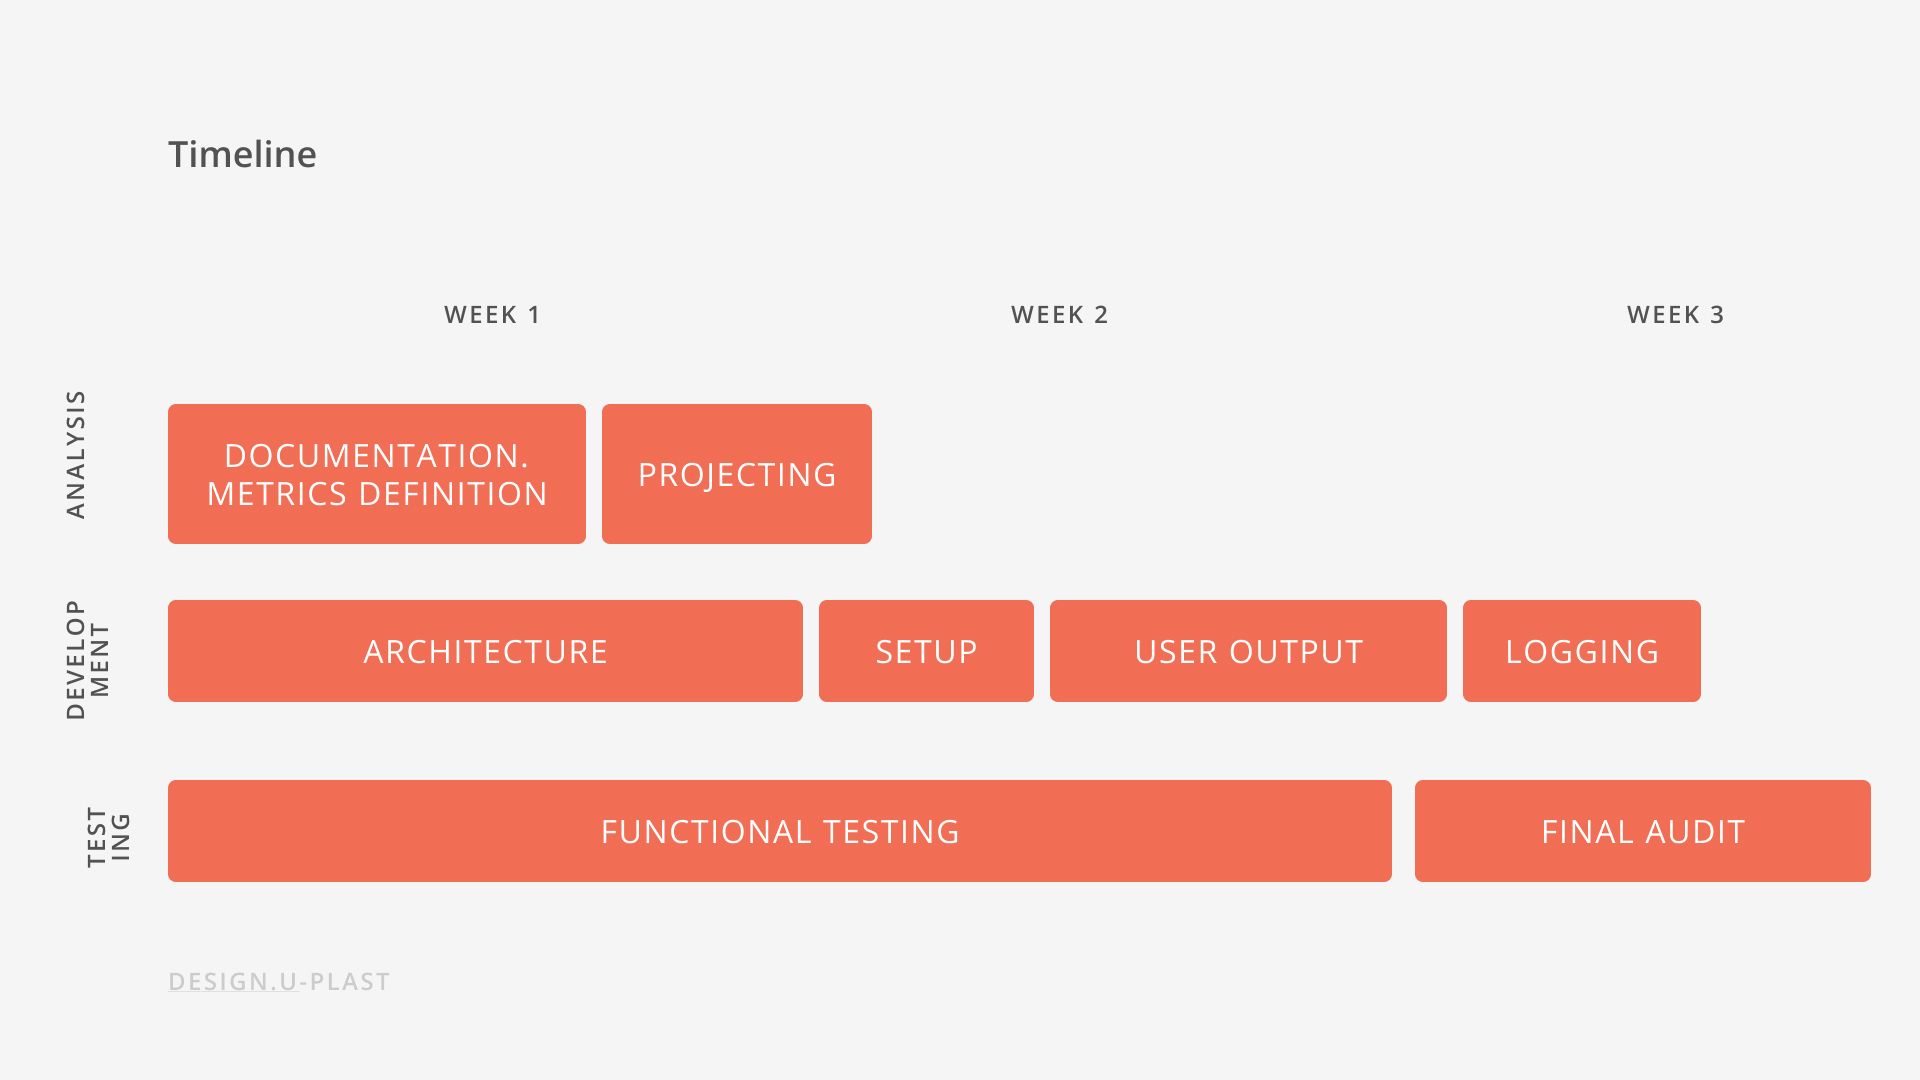Viewport: 1920px width, 1080px height.
Task: Click the word FUNCTIONAL in testing bar
Action: (x=705, y=832)
